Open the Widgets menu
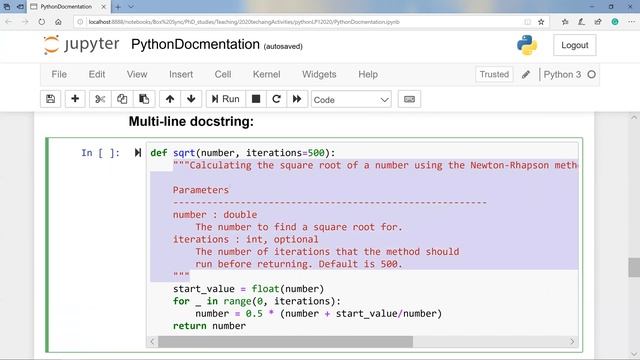This screenshot has height=360, width=640. [x=319, y=74]
